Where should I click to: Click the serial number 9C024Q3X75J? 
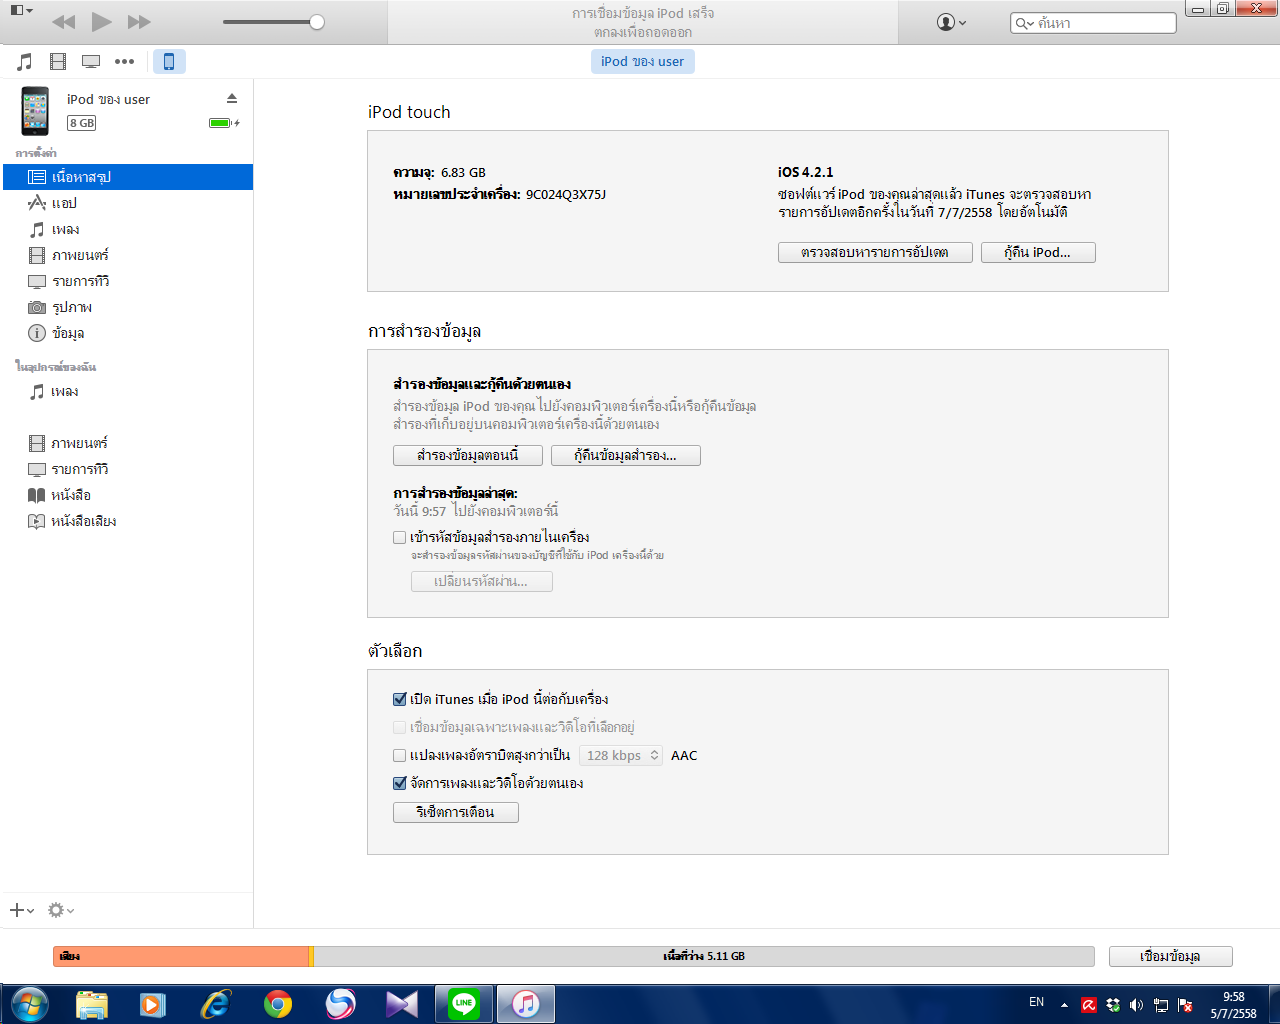pyautogui.click(x=566, y=195)
